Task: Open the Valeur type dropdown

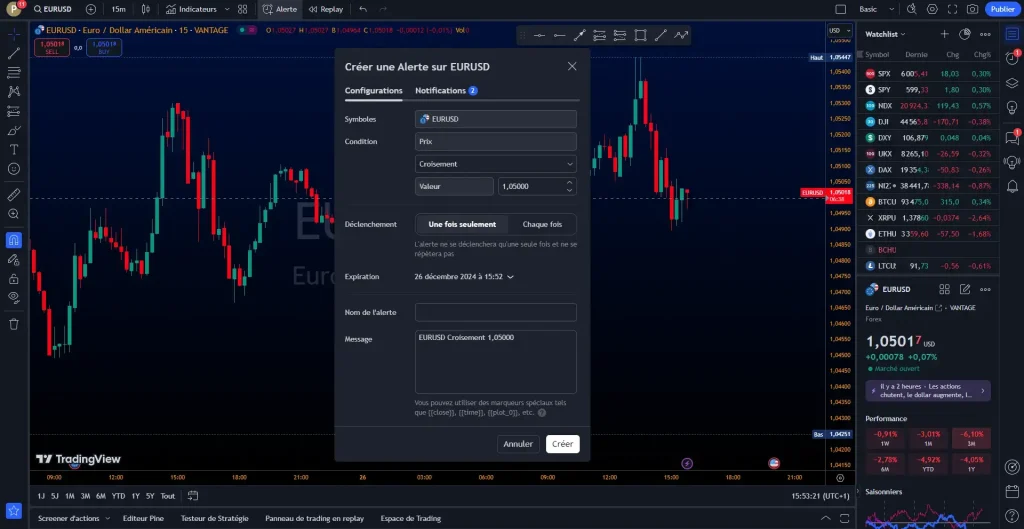Action: click(455, 186)
